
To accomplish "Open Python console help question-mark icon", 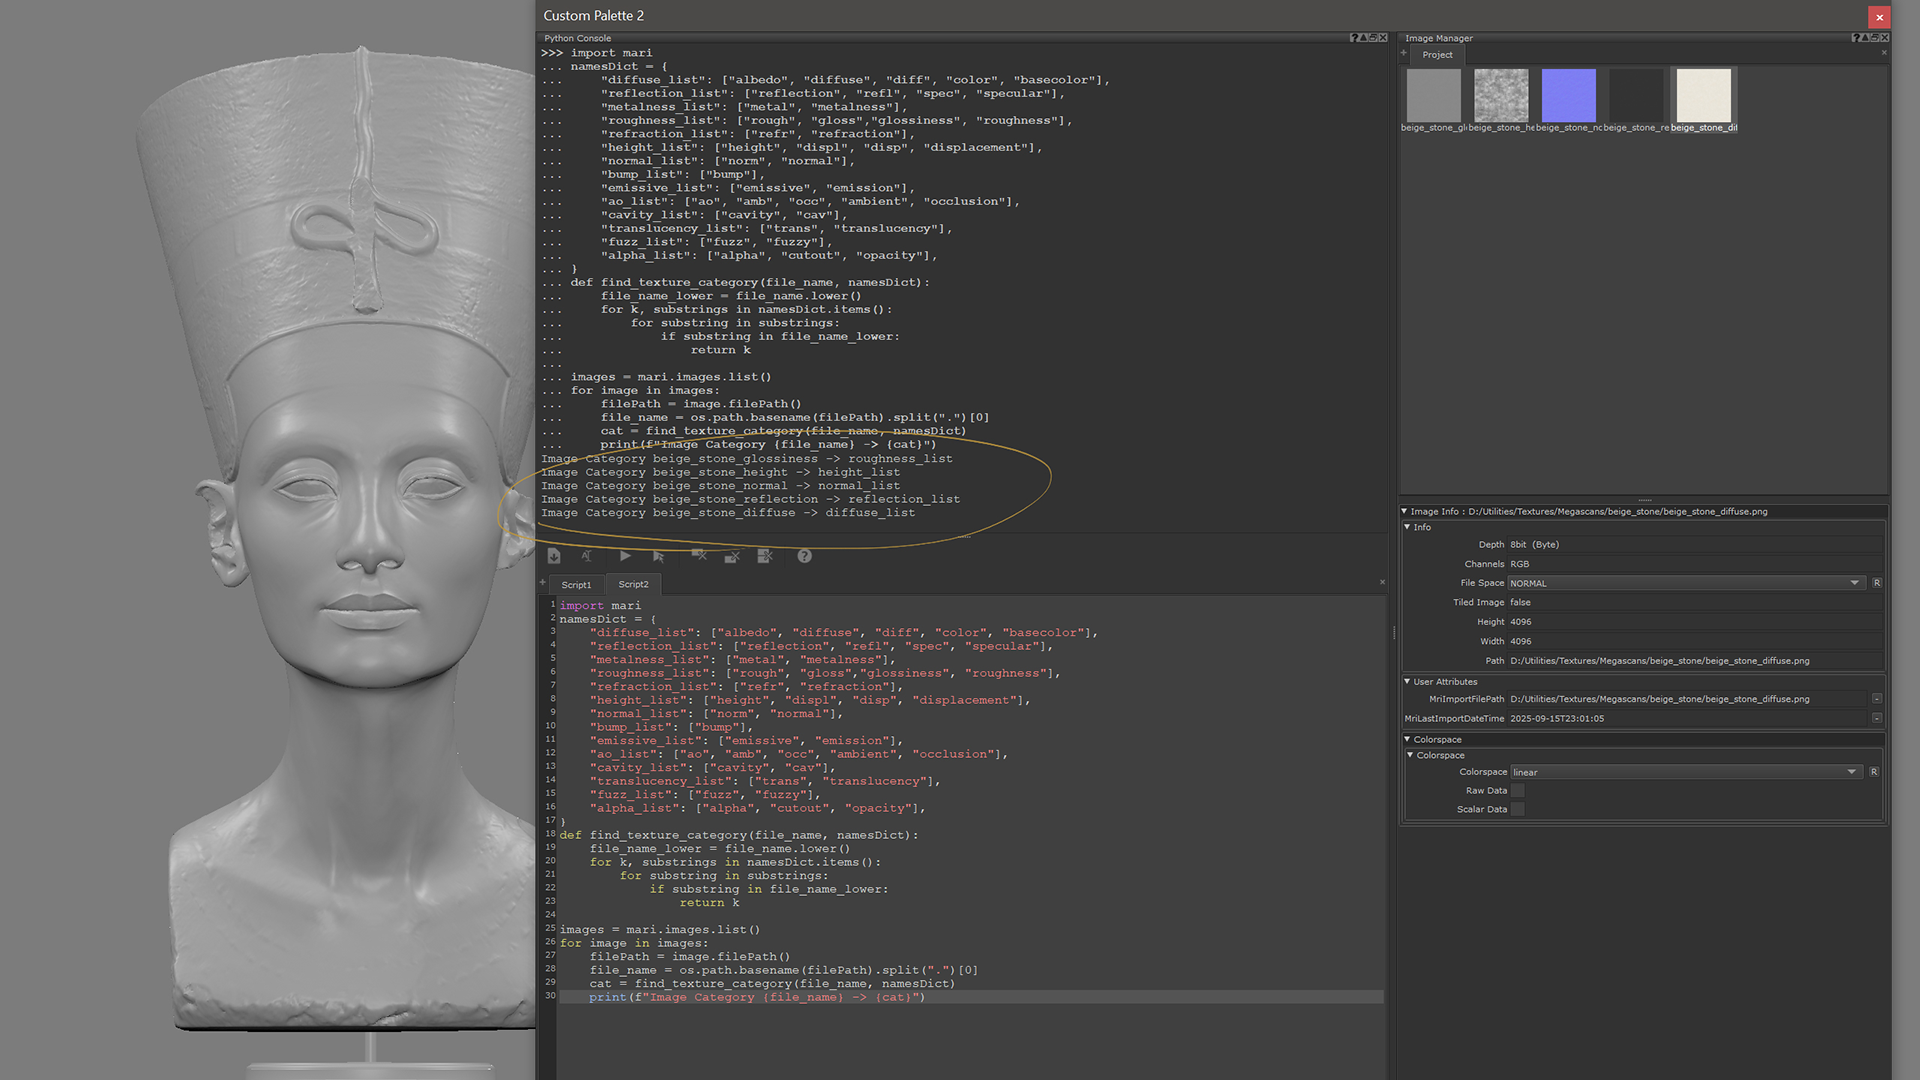I will (x=804, y=556).
